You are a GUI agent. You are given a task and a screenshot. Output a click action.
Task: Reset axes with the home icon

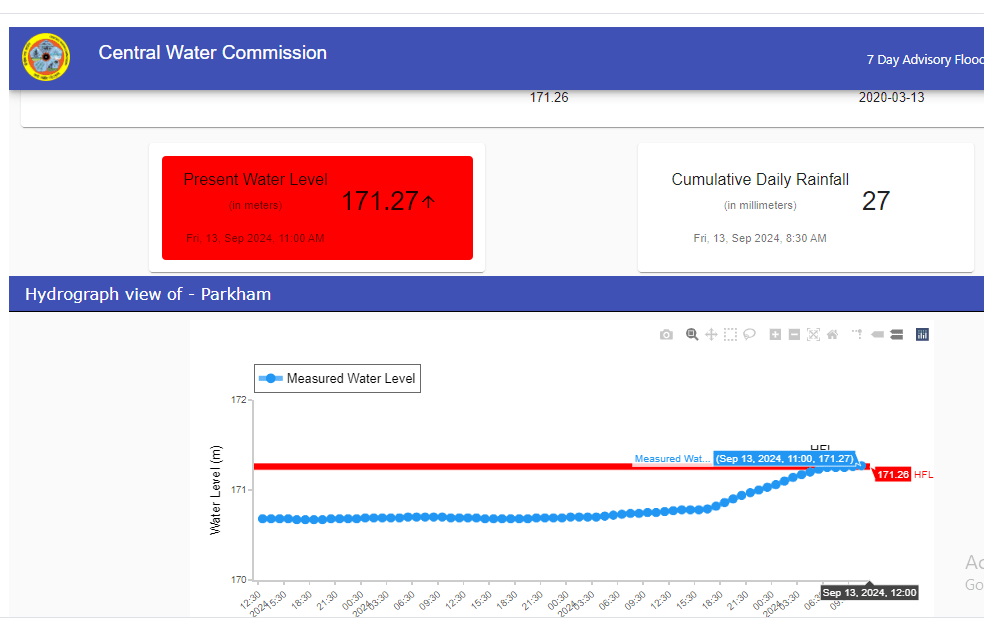click(832, 335)
